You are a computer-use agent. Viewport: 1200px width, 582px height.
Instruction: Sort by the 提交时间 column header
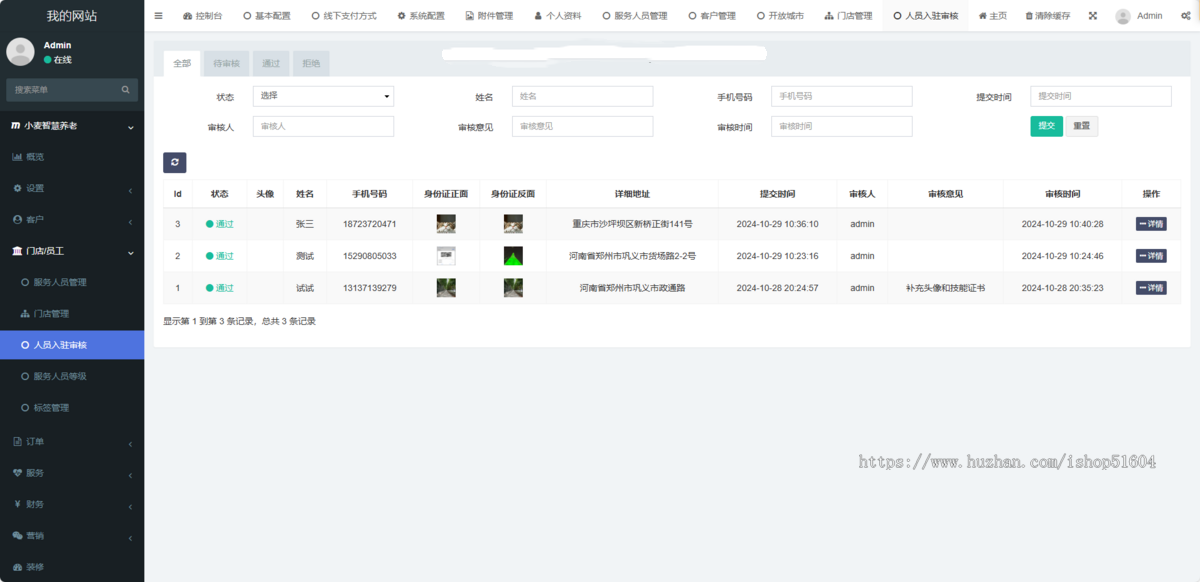pos(777,194)
